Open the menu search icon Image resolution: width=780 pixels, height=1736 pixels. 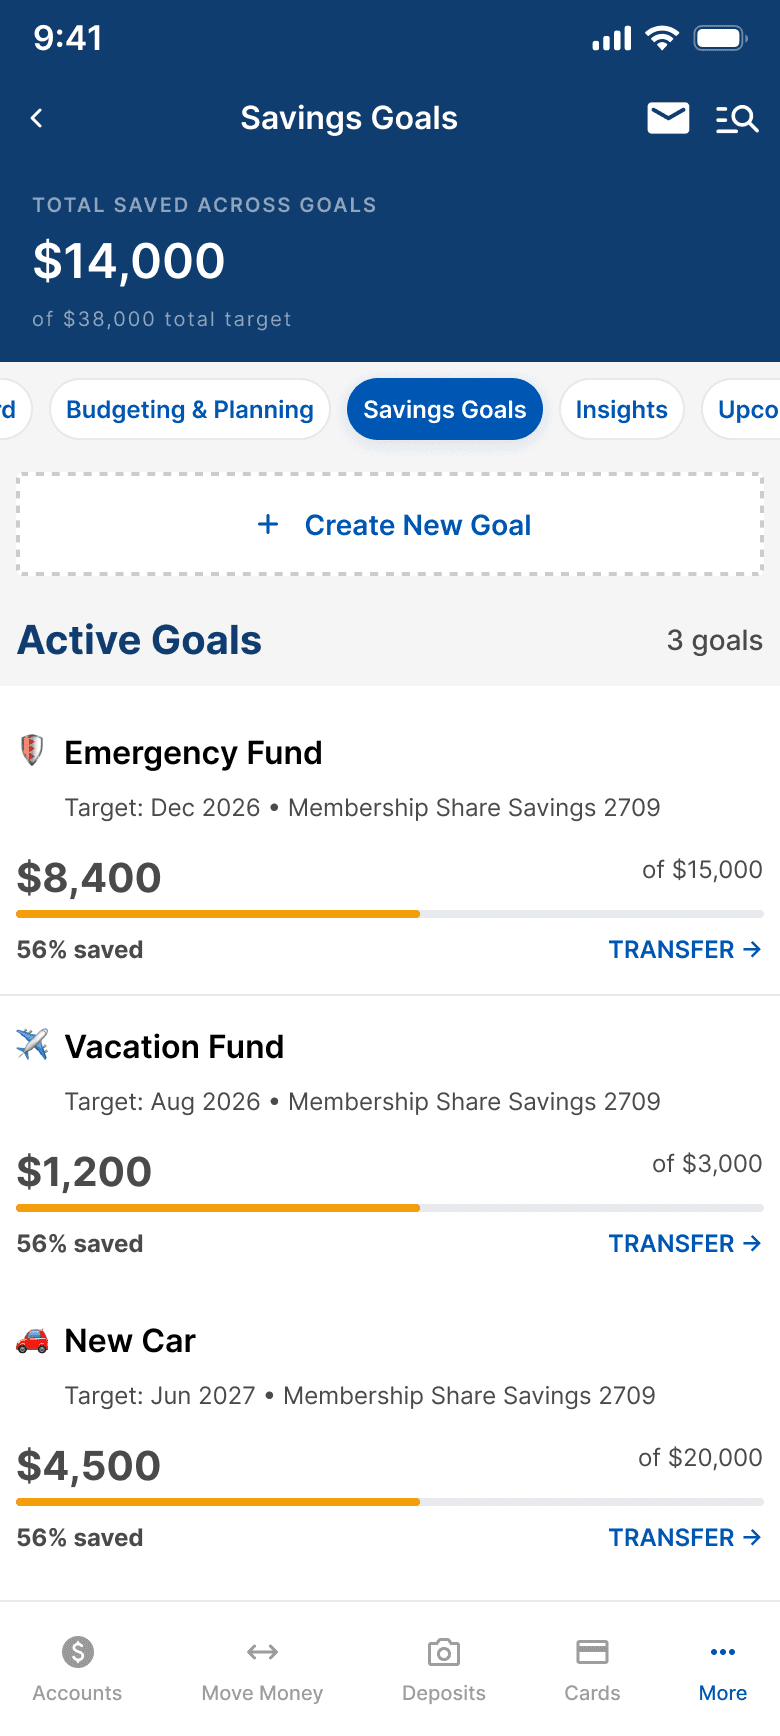tap(737, 119)
